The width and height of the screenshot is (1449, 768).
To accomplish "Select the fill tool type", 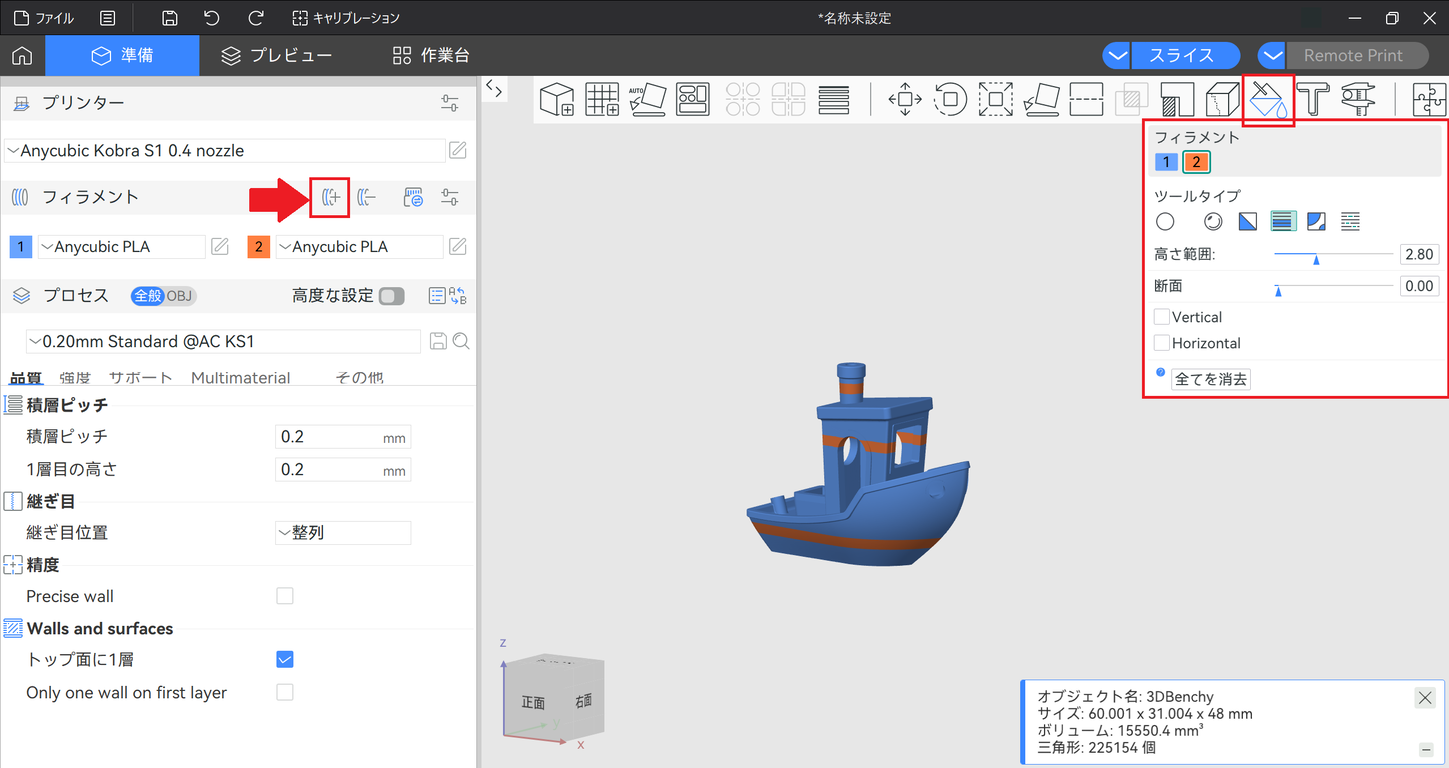I will coord(1317,221).
